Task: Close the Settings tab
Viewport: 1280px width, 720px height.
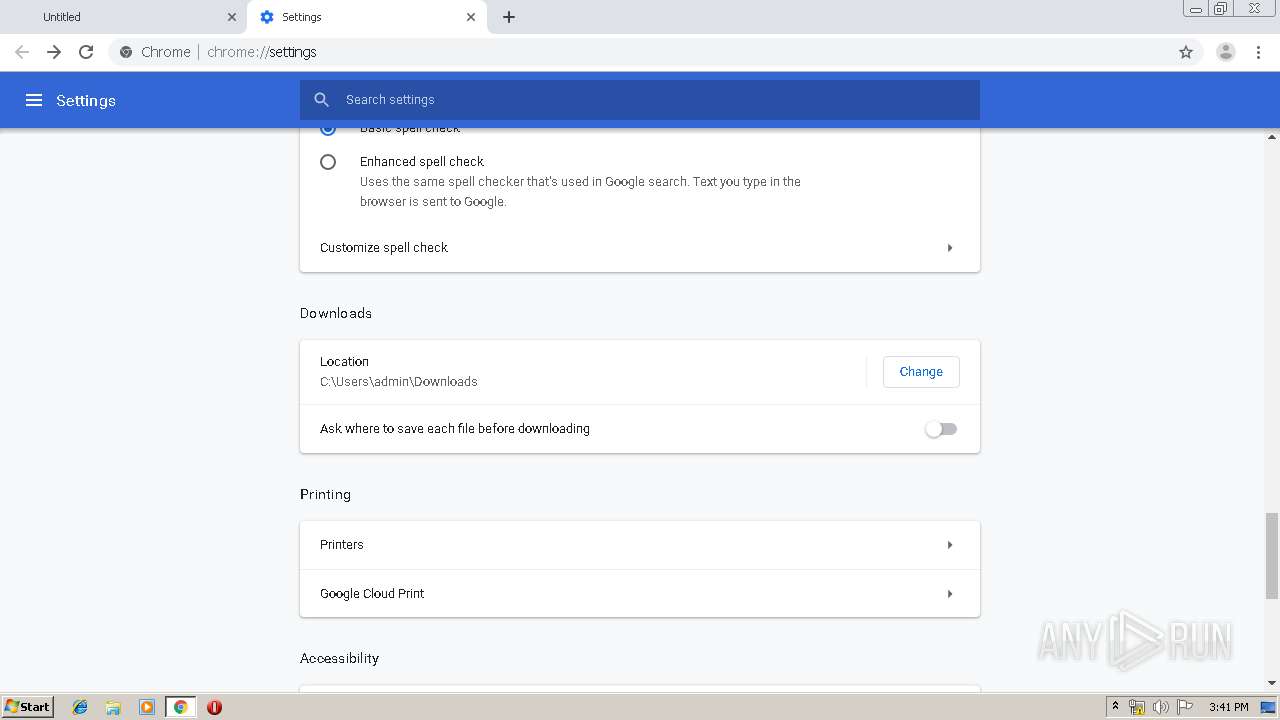Action: coord(471,17)
